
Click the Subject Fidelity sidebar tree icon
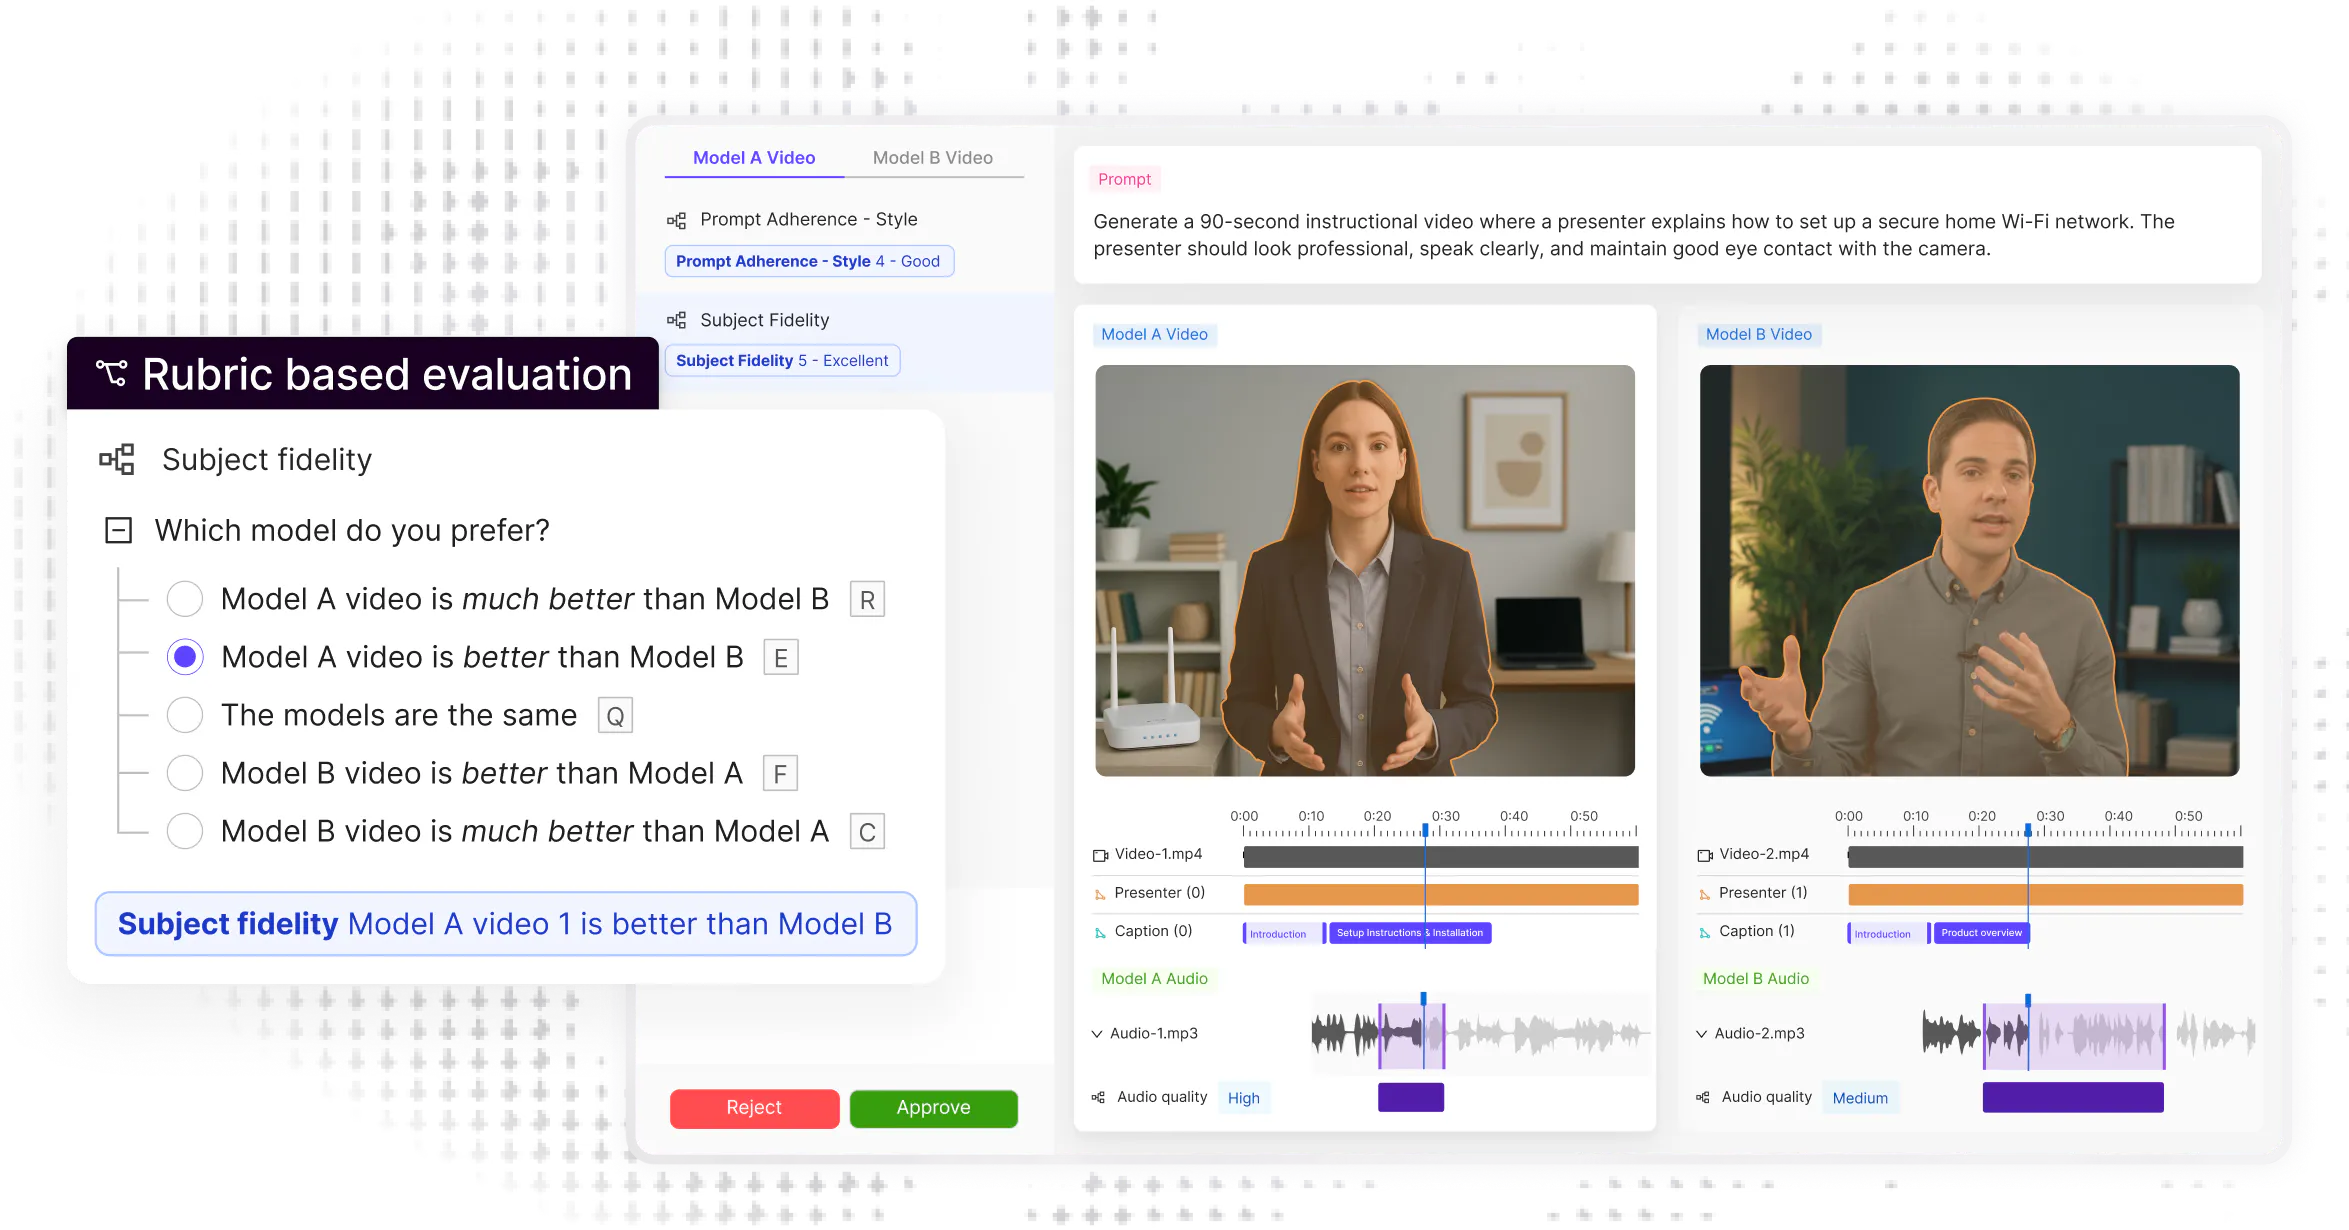(x=677, y=320)
